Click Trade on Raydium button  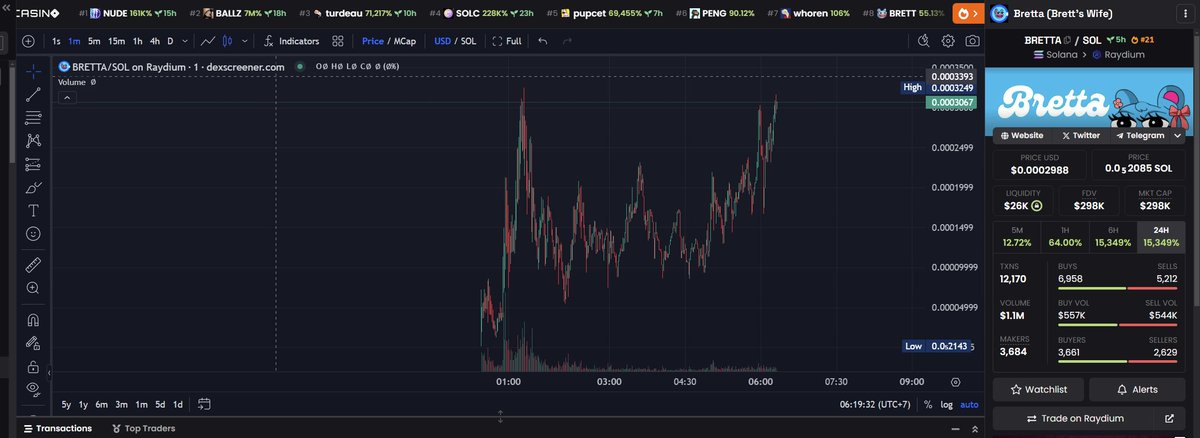click(1090, 418)
